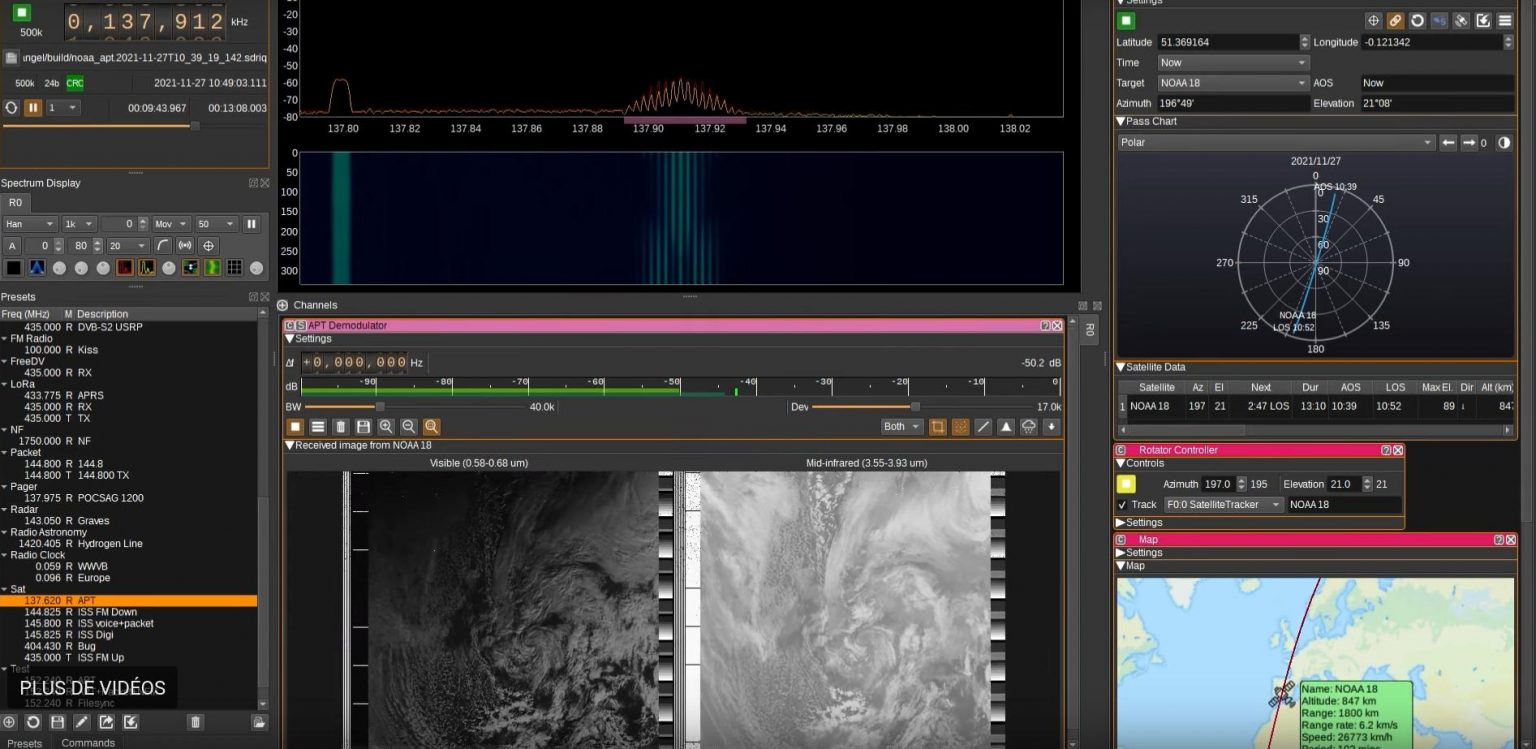Image resolution: width=1536 pixels, height=749 pixels.
Task: Click the link devices icon in Satellite Tracker
Action: tap(1398, 21)
